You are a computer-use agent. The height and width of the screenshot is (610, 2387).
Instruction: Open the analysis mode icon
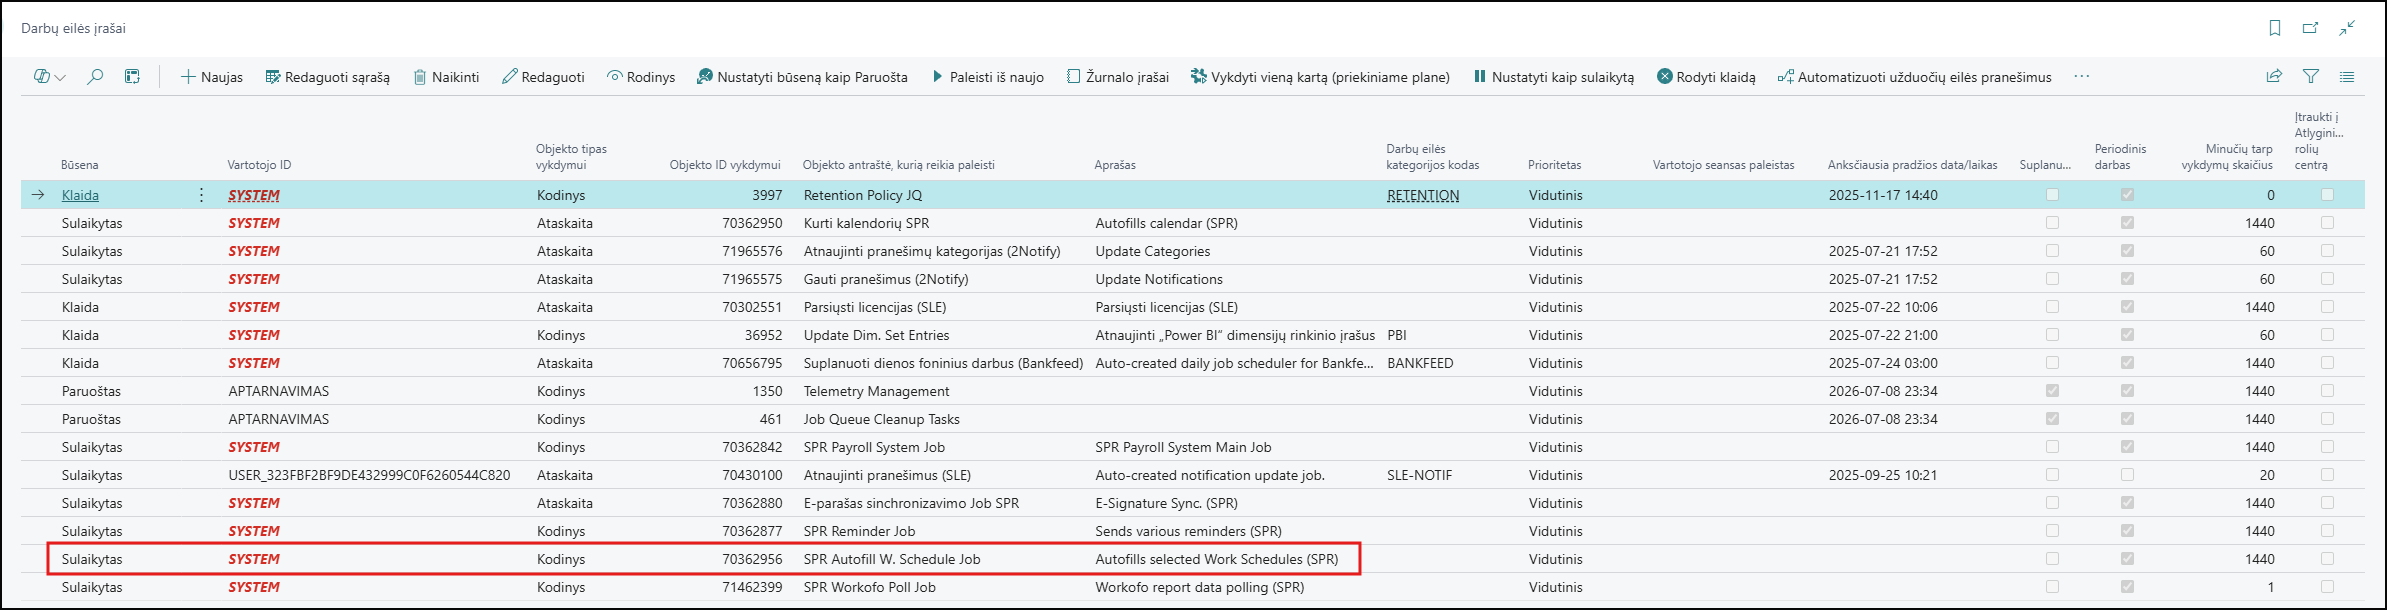[x=132, y=77]
